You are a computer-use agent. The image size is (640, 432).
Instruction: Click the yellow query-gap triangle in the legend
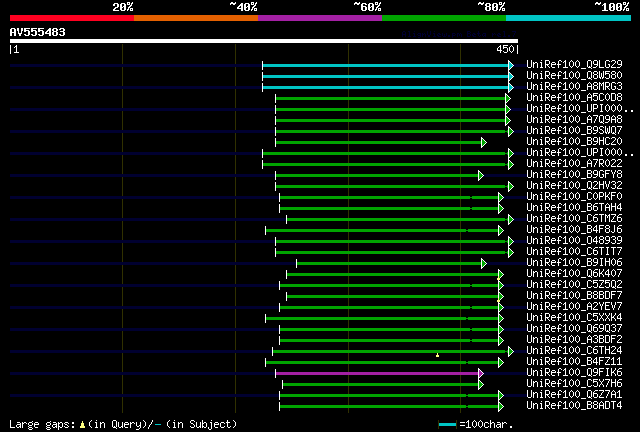point(82,425)
